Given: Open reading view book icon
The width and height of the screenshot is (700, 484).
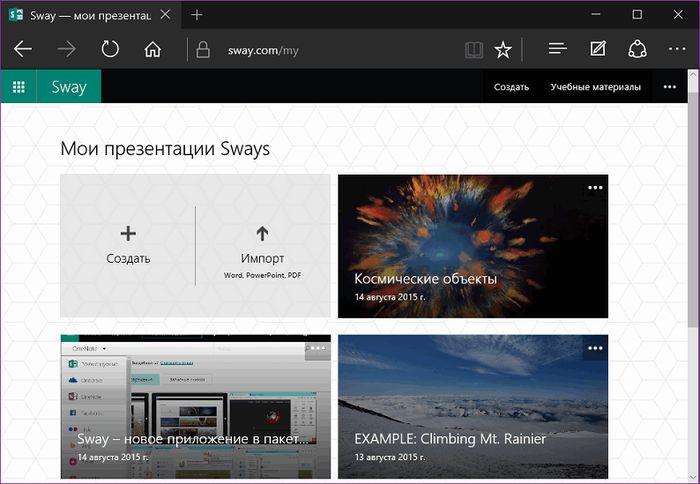Looking at the screenshot, I should [473, 49].
